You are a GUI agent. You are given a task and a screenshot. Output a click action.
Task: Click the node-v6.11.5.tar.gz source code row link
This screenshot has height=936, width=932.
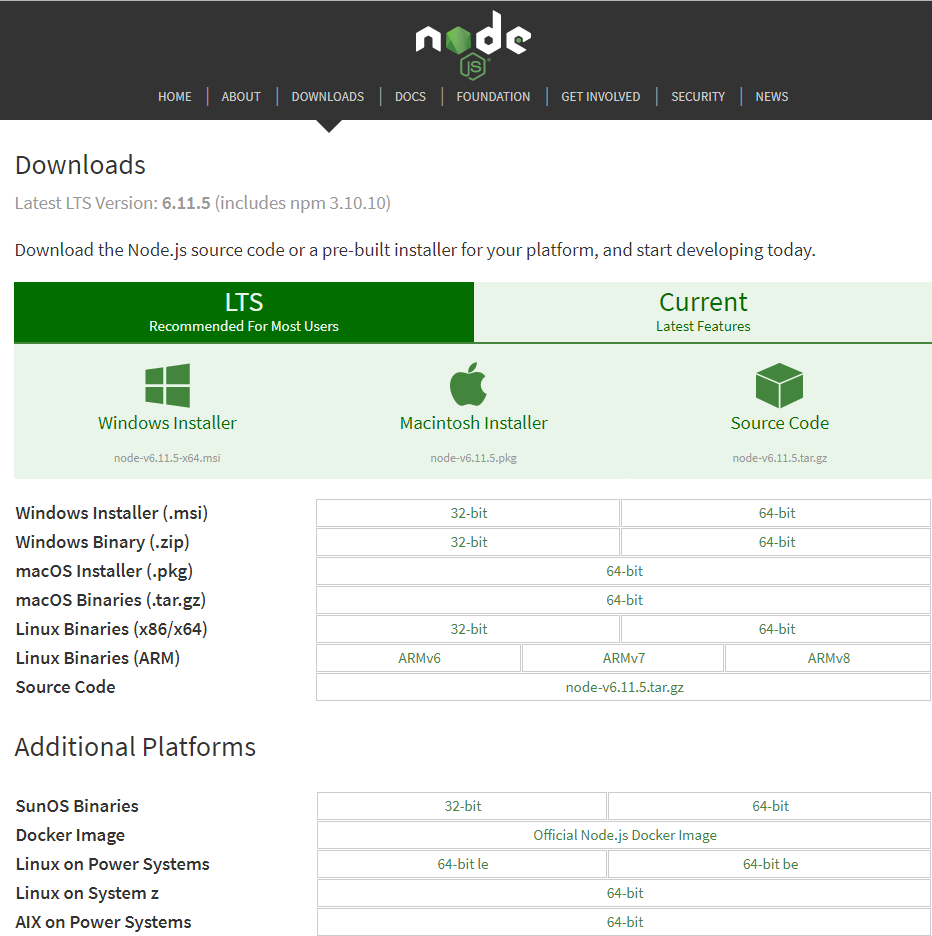pos(624,687)
